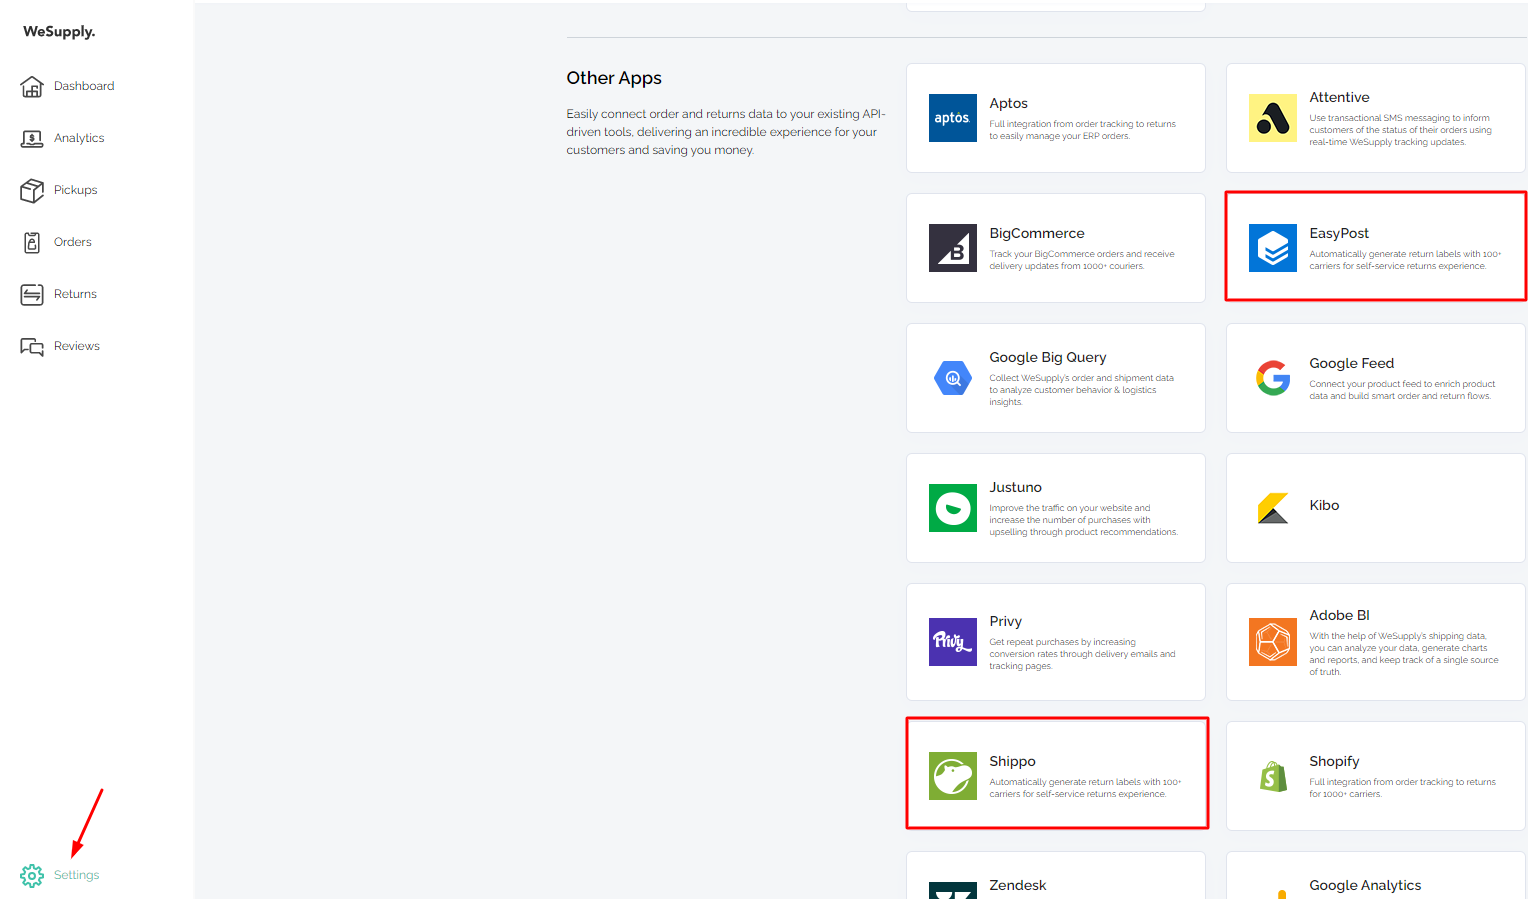Open the Google Feed app title
This screenshot has width=1528, height=899.
pos(1352,363)
